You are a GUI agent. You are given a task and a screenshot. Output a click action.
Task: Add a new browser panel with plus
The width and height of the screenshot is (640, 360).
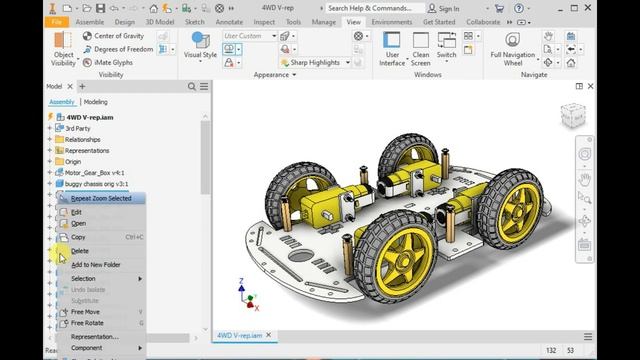click(82, 87)
